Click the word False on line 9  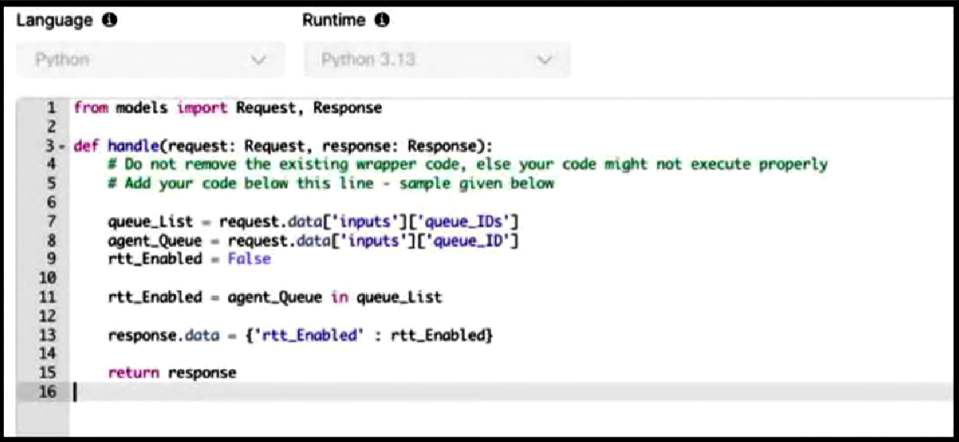tap(249, 259)
